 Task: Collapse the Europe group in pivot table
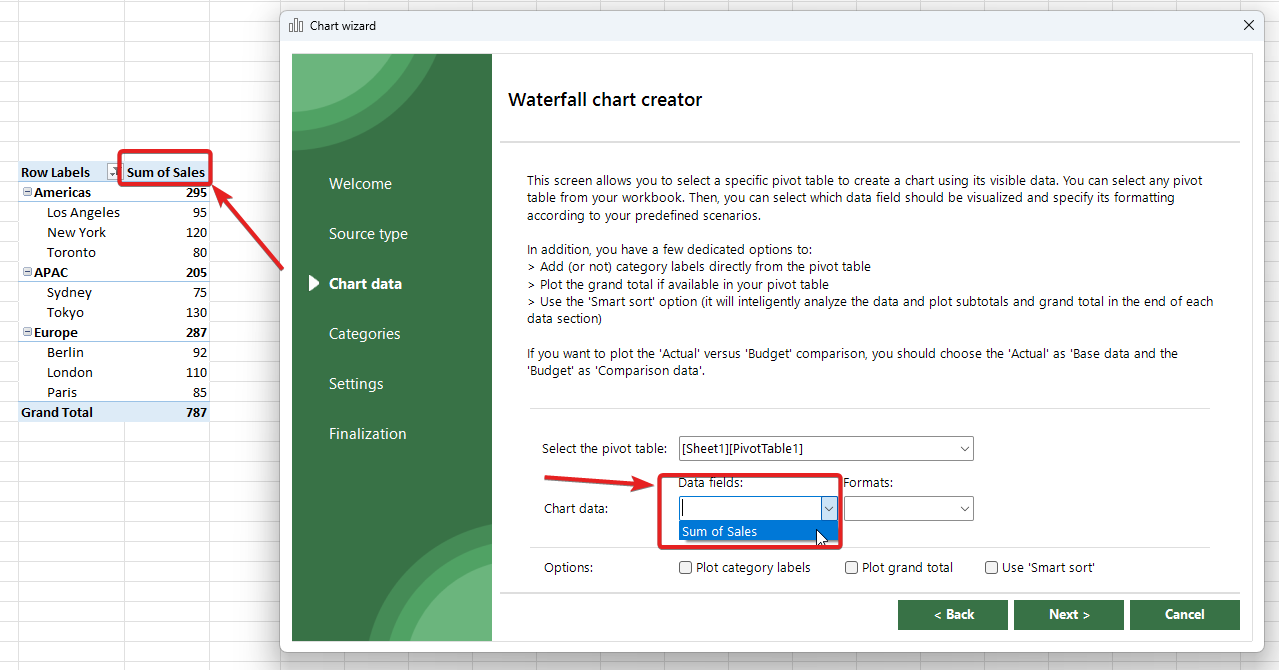[27, 332]
